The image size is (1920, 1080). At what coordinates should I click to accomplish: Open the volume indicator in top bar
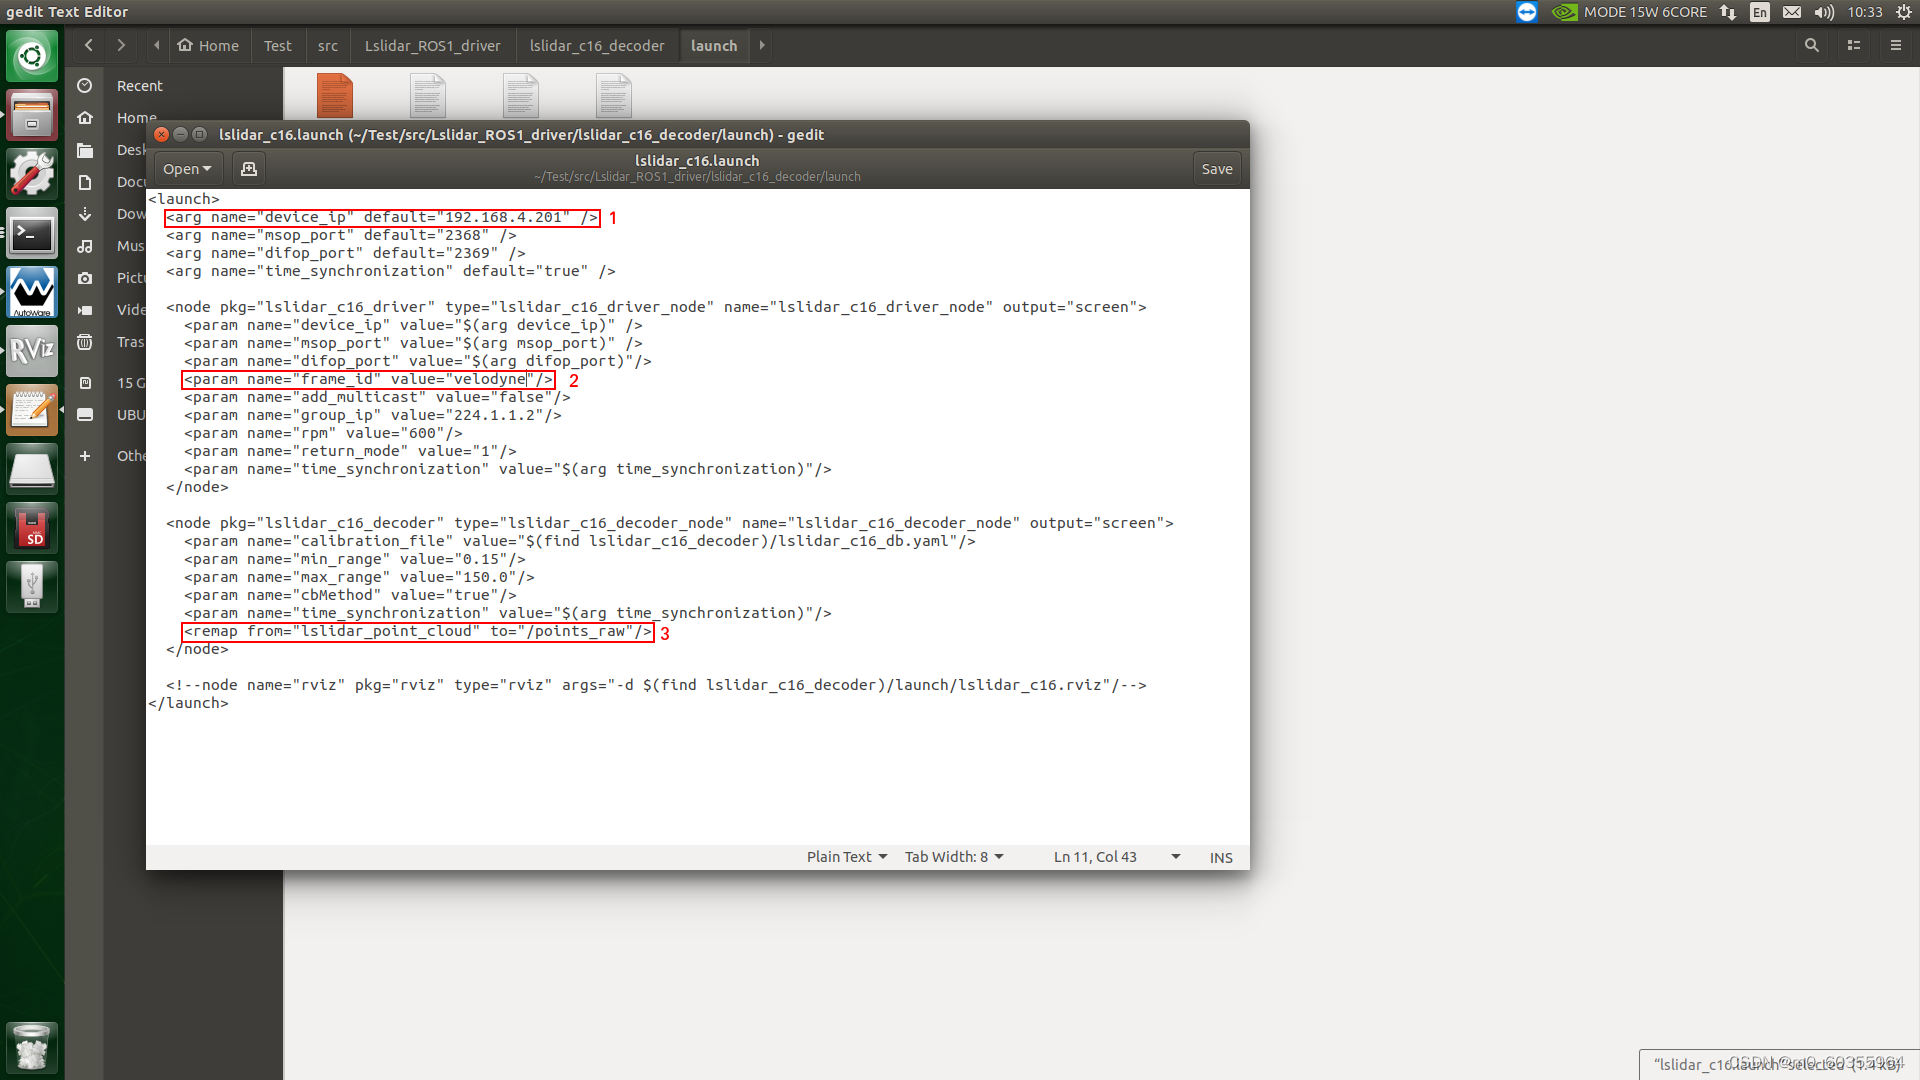[1824, 12]
